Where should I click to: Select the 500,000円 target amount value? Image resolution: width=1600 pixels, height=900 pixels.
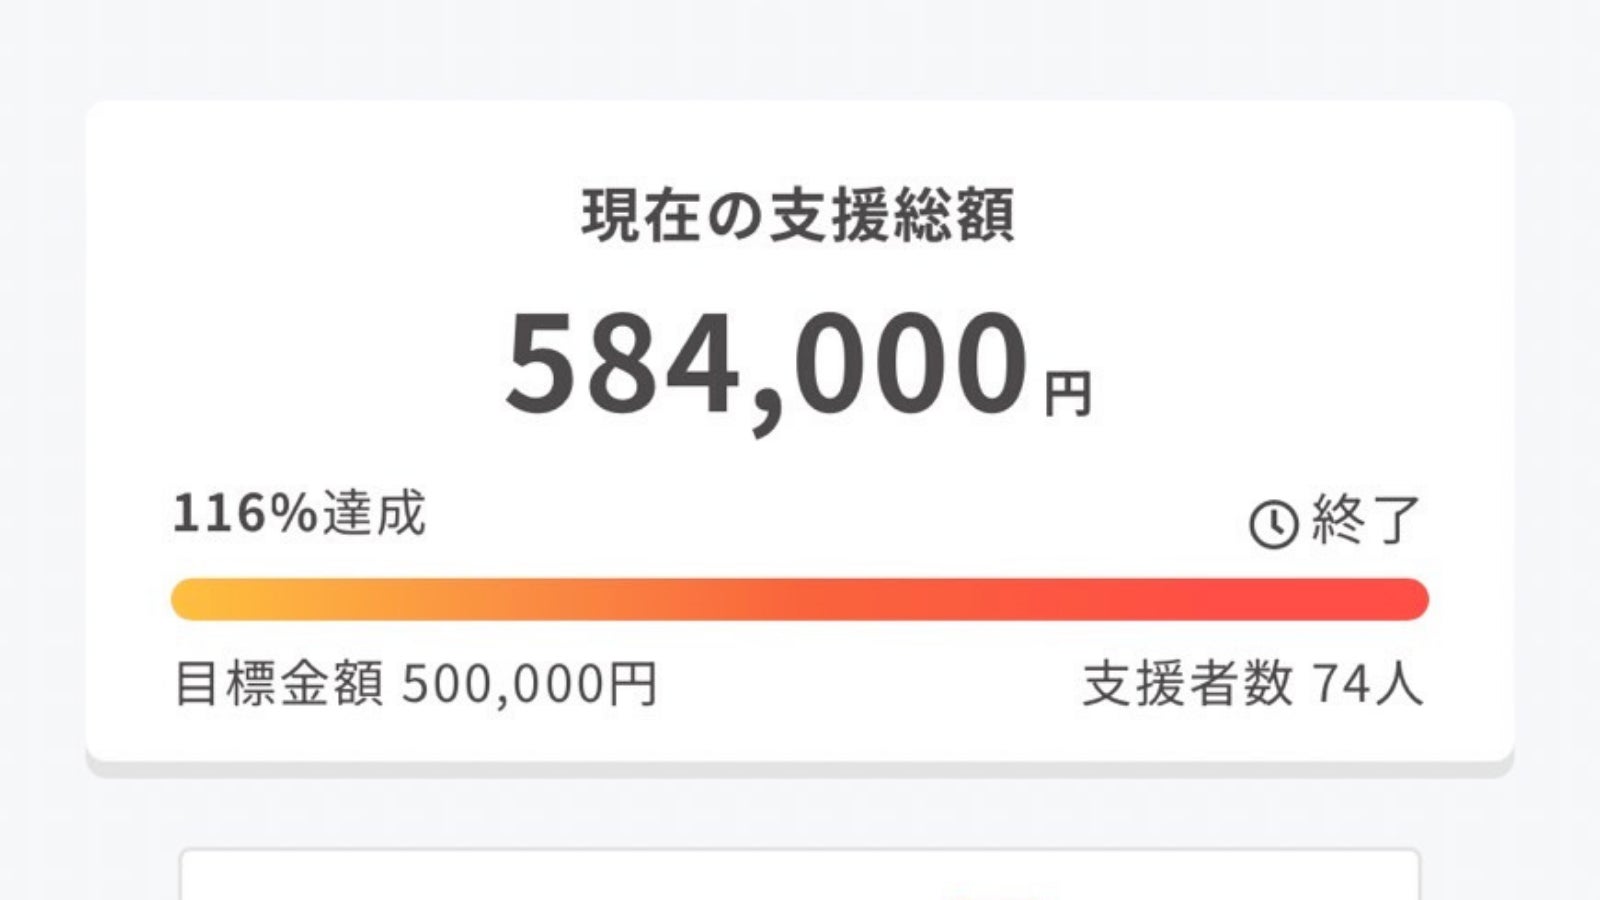530,685
